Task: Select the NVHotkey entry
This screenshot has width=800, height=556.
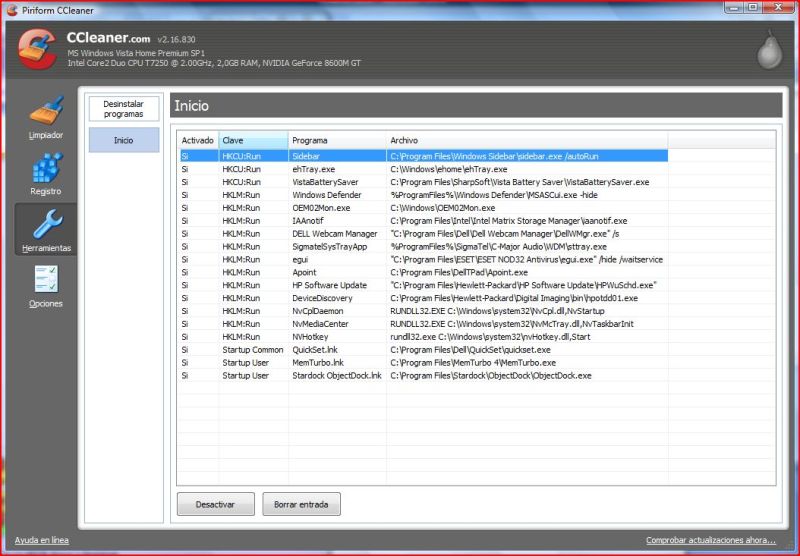Action: (x=423, y=337)
